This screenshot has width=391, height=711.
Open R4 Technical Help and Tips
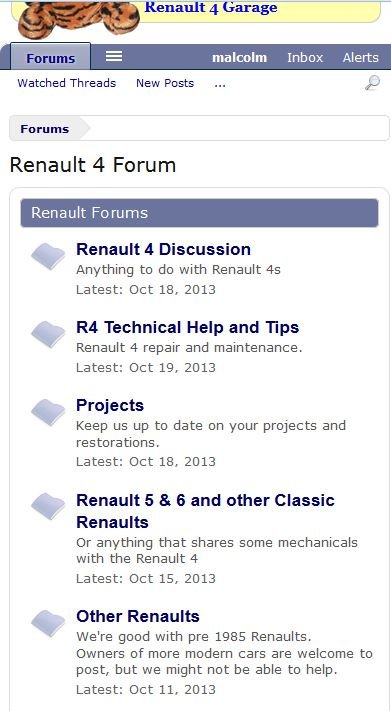[187, 327]
